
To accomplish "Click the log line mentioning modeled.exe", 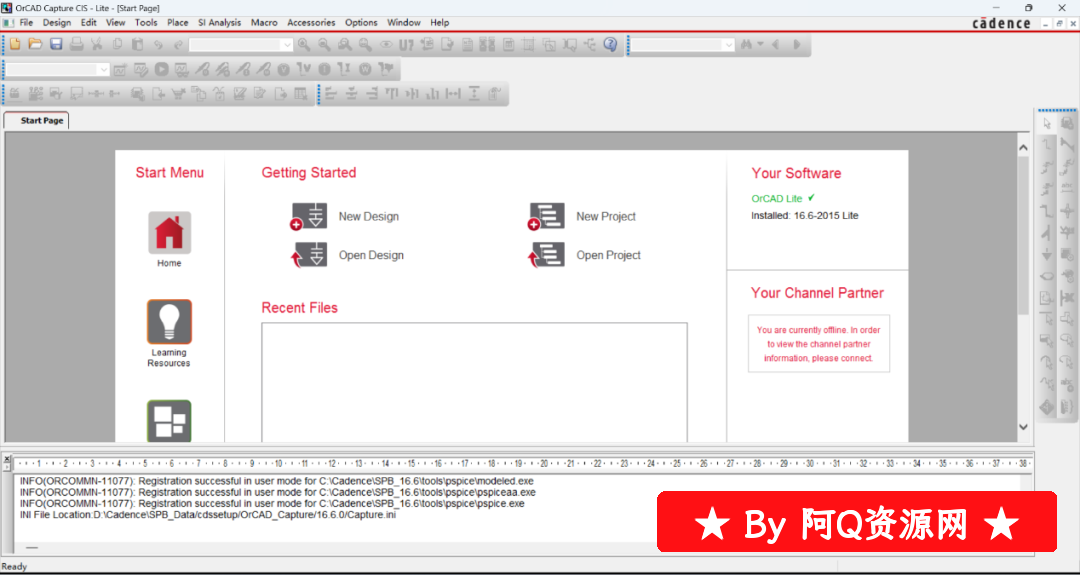I will pyautogui.click(x=277, y=481).
